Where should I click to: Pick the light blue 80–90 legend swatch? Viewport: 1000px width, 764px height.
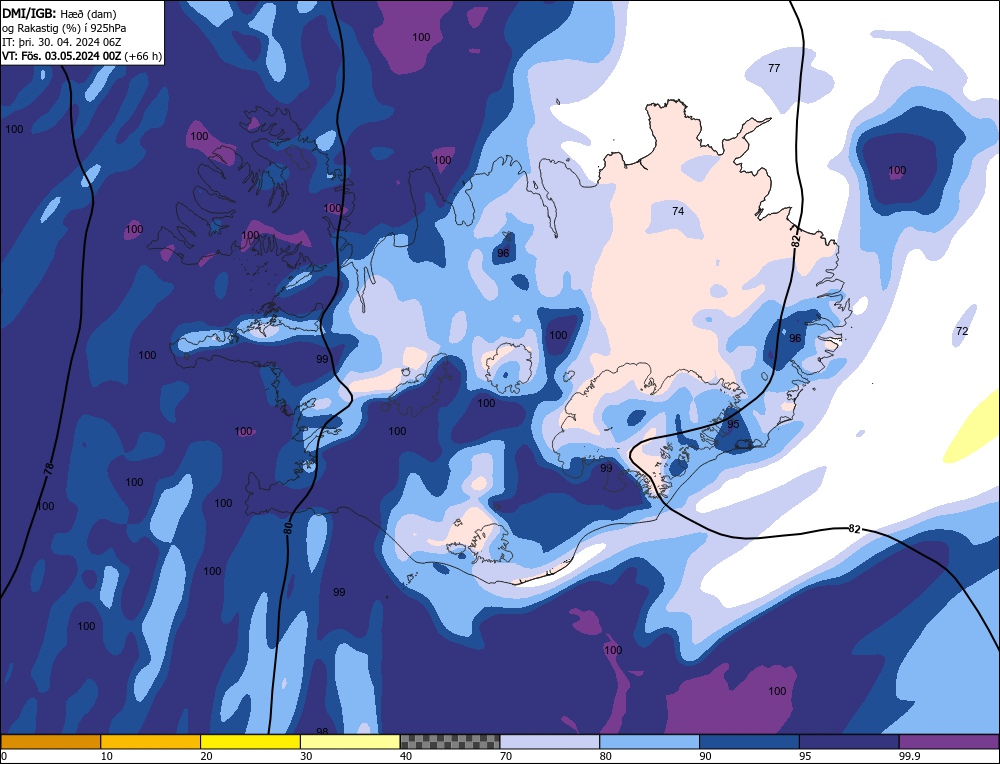[x=649, y=741]
